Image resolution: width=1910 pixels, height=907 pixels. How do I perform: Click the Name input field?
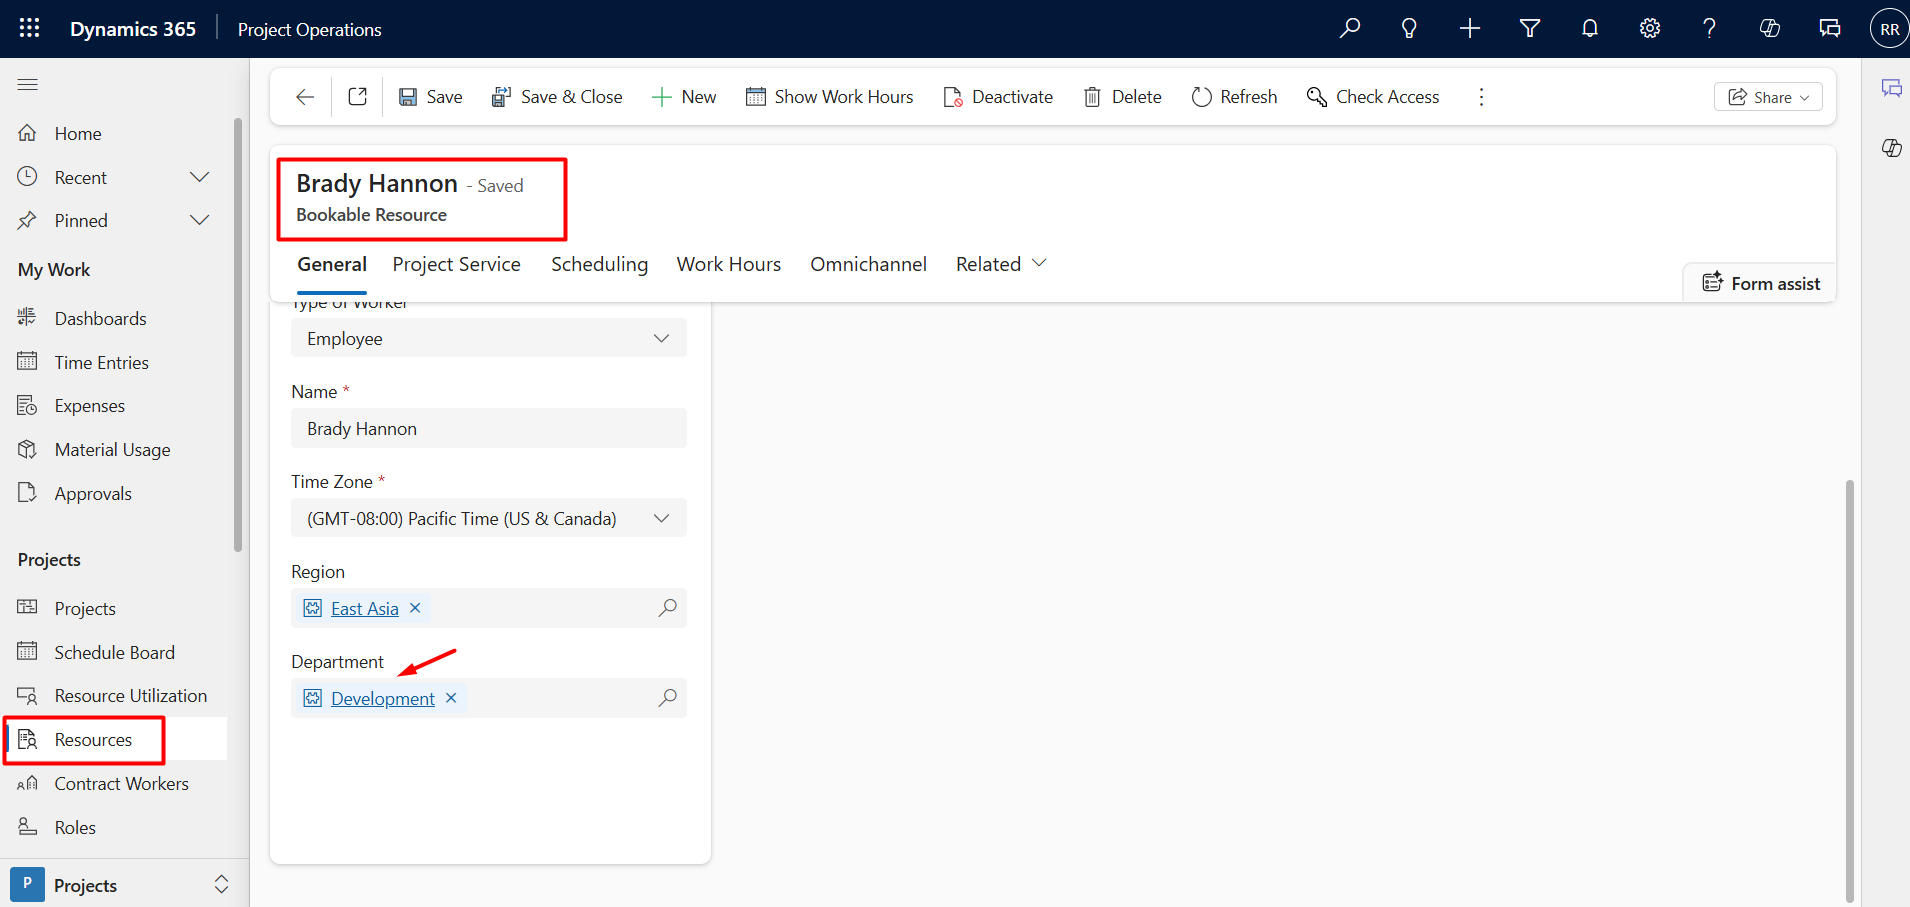488,429
